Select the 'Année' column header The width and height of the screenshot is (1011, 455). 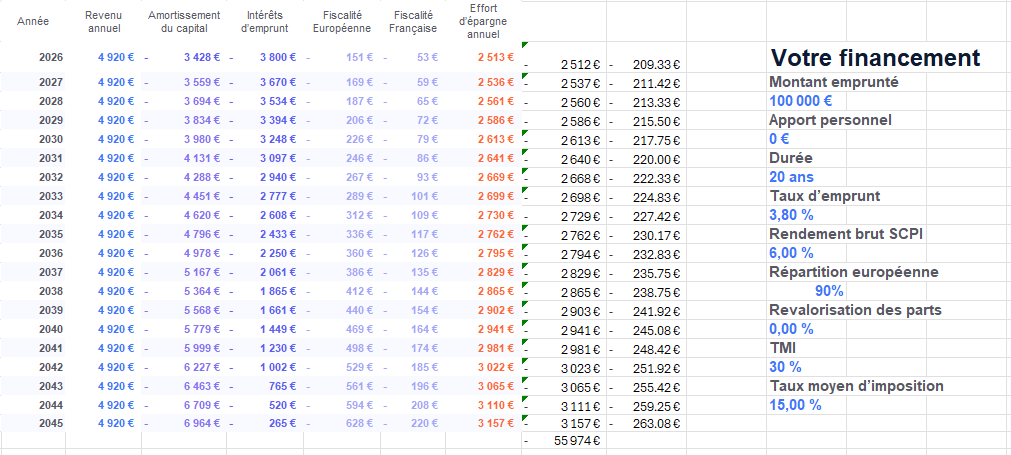coord(20,21)
